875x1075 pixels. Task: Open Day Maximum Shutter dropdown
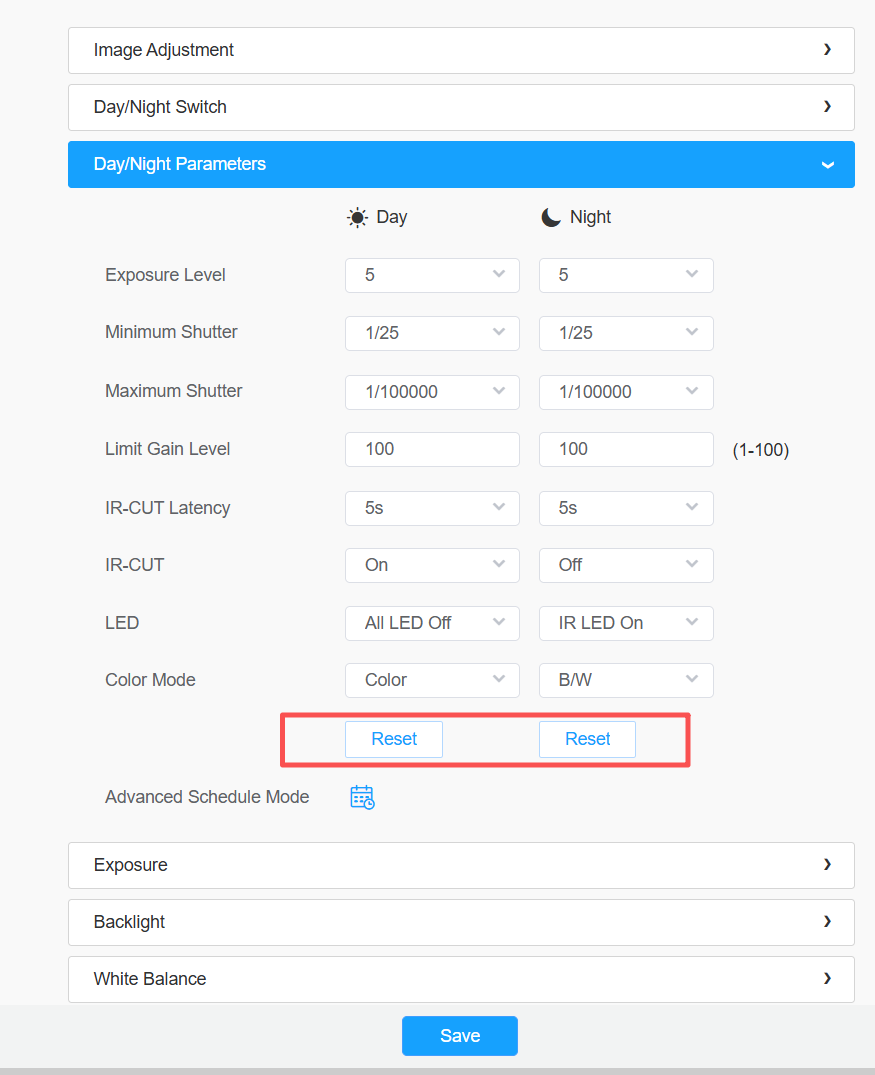432,392
